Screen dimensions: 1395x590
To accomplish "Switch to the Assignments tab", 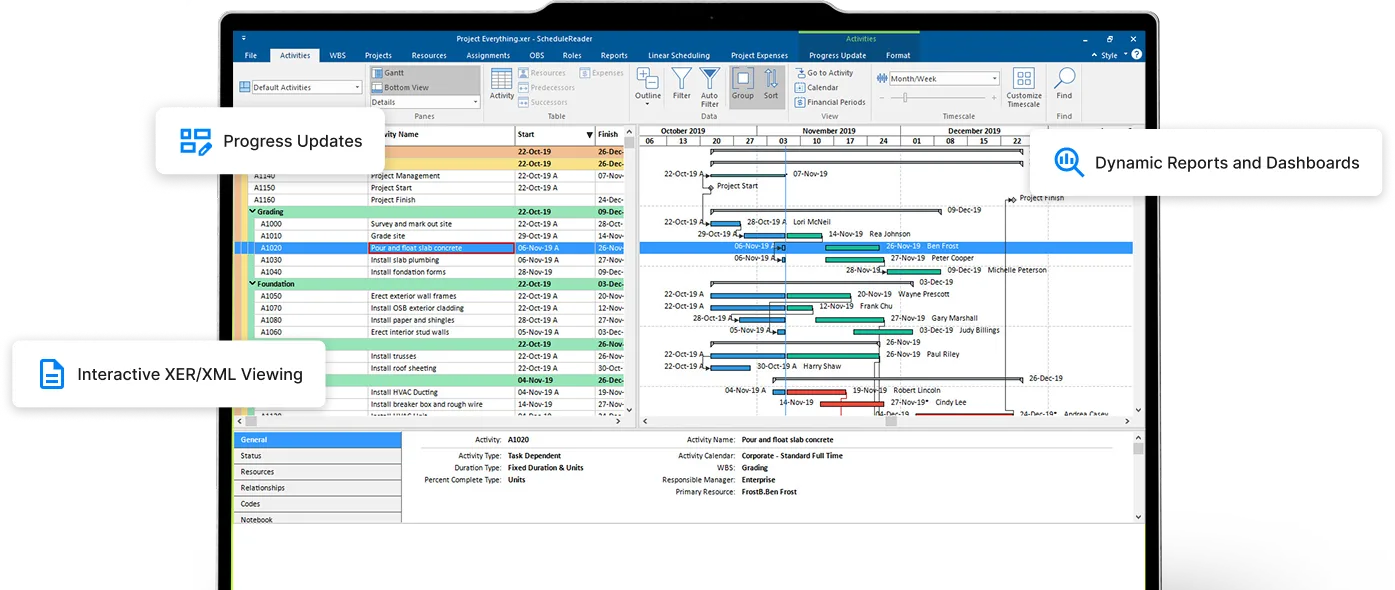I will 488,55.
